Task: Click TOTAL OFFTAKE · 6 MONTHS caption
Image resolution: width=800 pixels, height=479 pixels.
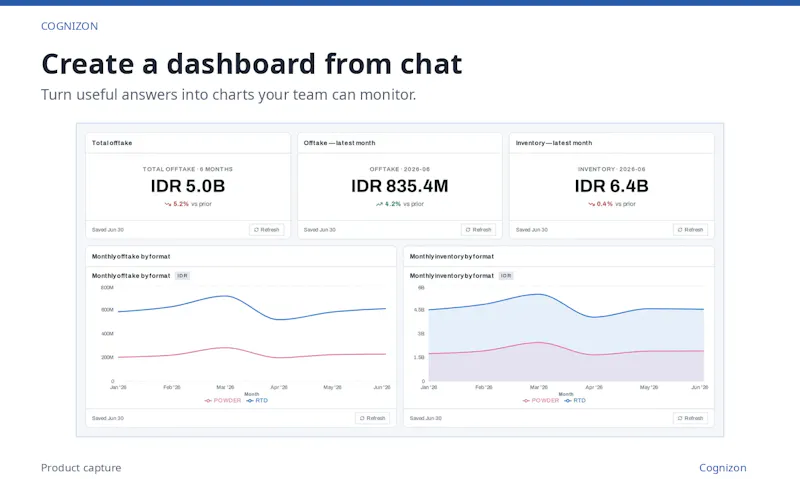Action: (x=188, y=169)
